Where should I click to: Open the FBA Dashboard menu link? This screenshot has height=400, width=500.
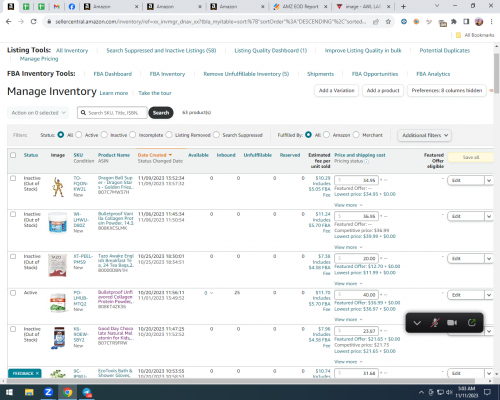(113, 74)
